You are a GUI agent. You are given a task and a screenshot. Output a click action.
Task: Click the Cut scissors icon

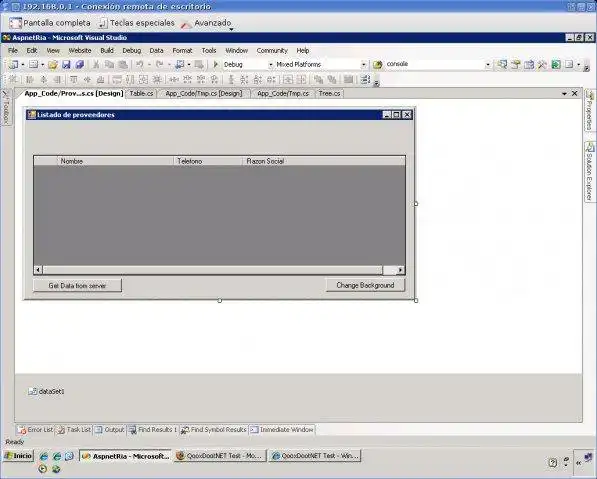pos(96,65)
